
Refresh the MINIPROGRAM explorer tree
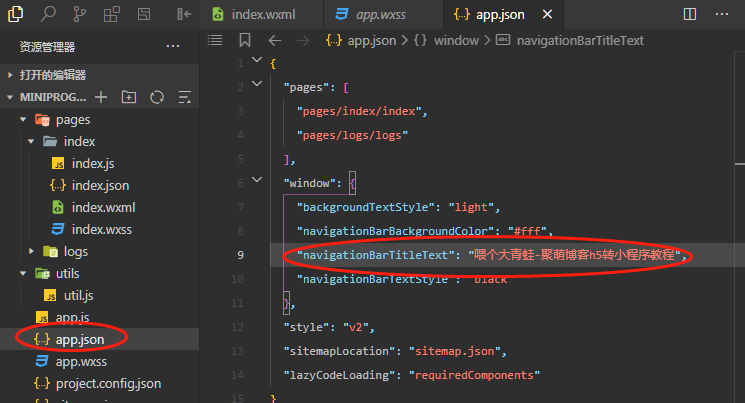(156, 97)
